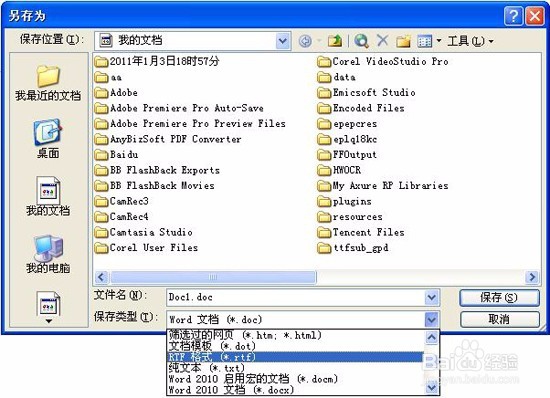
Task: Select the Corel User Files folder
Action: [146, 248]
